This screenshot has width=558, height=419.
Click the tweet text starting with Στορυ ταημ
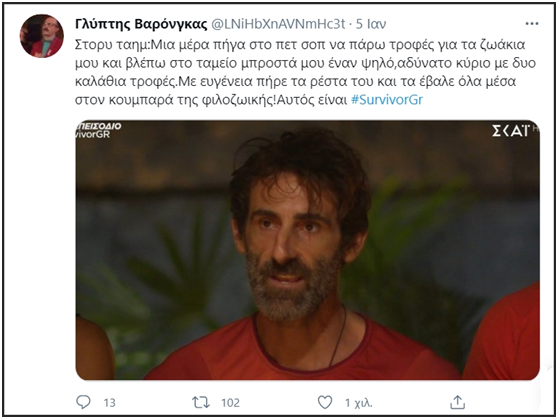[x=305, y=72]
